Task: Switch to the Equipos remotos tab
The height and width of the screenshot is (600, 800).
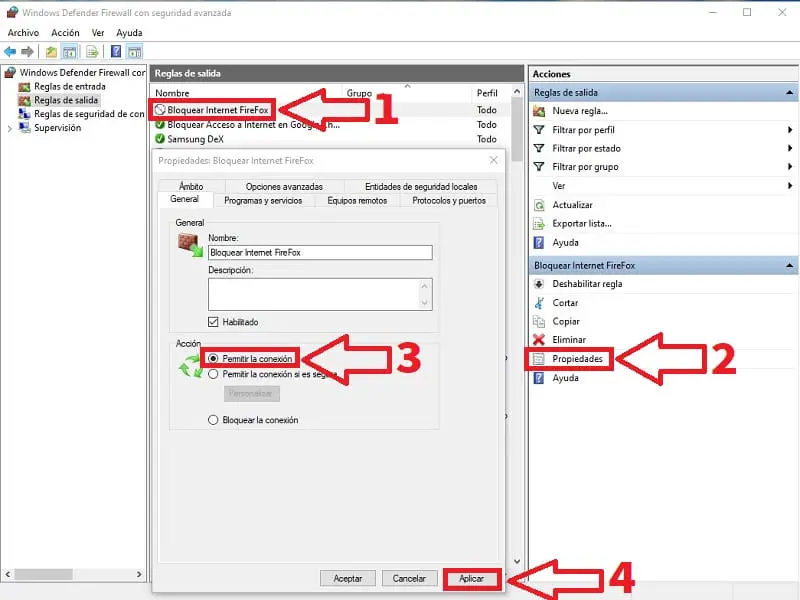Action: tap(357, 201)
